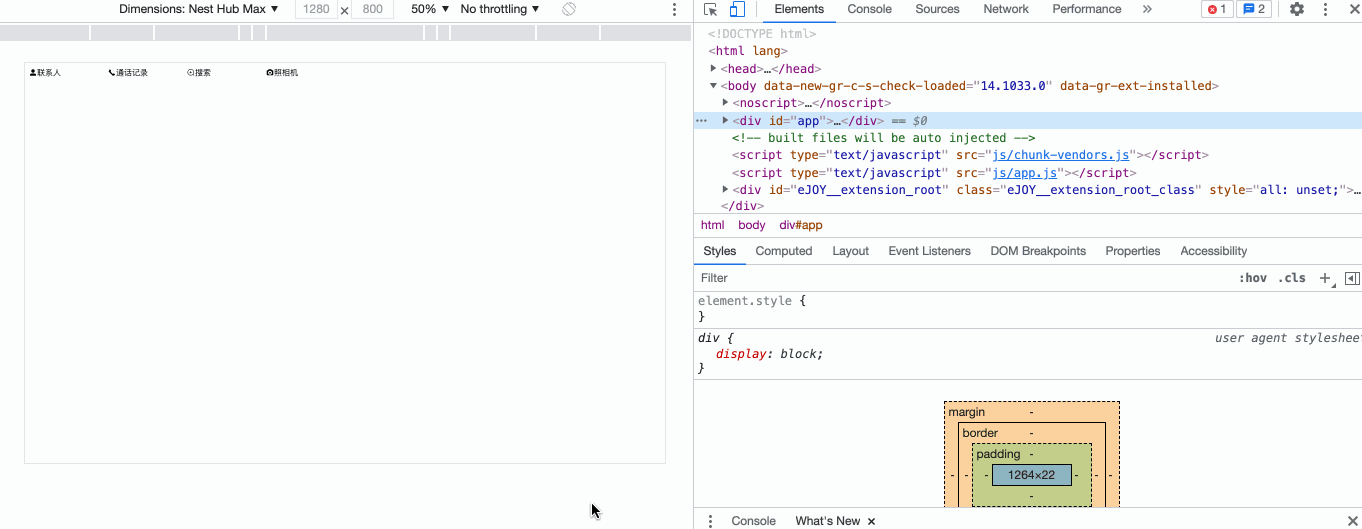Open DevTools settings gear
Viewport: 1362px width, 529px height.
pyautogui.click(x=1297, y=9)
